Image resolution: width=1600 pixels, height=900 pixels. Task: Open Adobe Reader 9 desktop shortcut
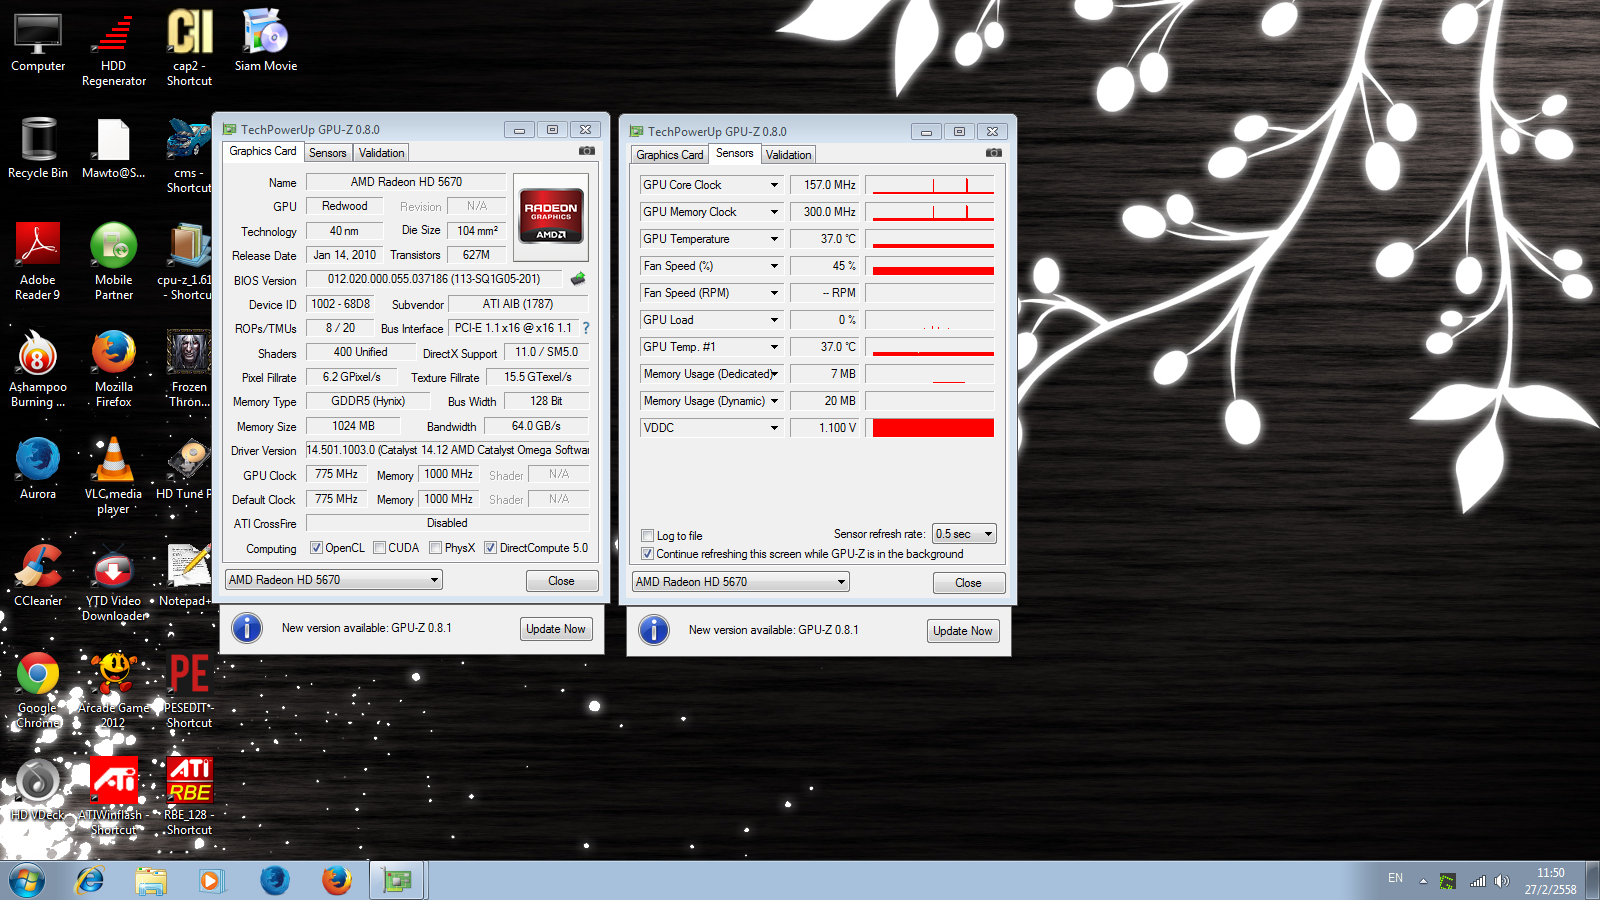(38, 262)
